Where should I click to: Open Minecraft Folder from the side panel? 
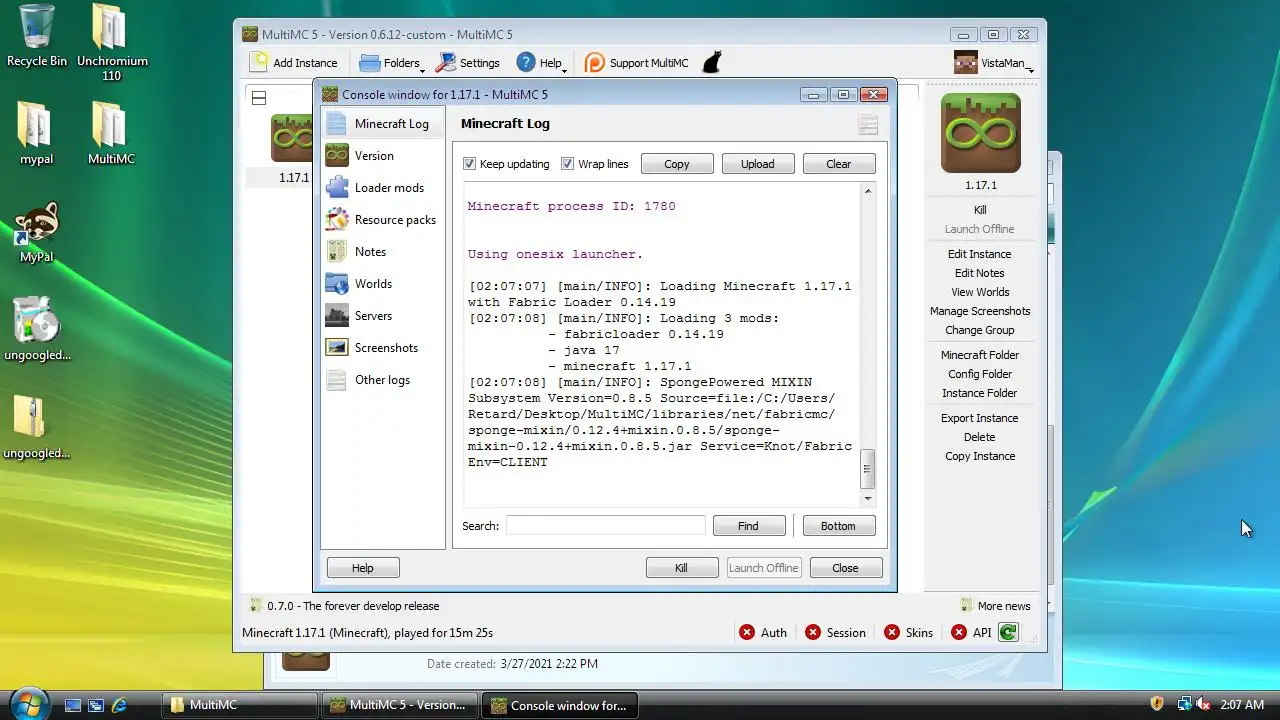[x=980, y=355]
